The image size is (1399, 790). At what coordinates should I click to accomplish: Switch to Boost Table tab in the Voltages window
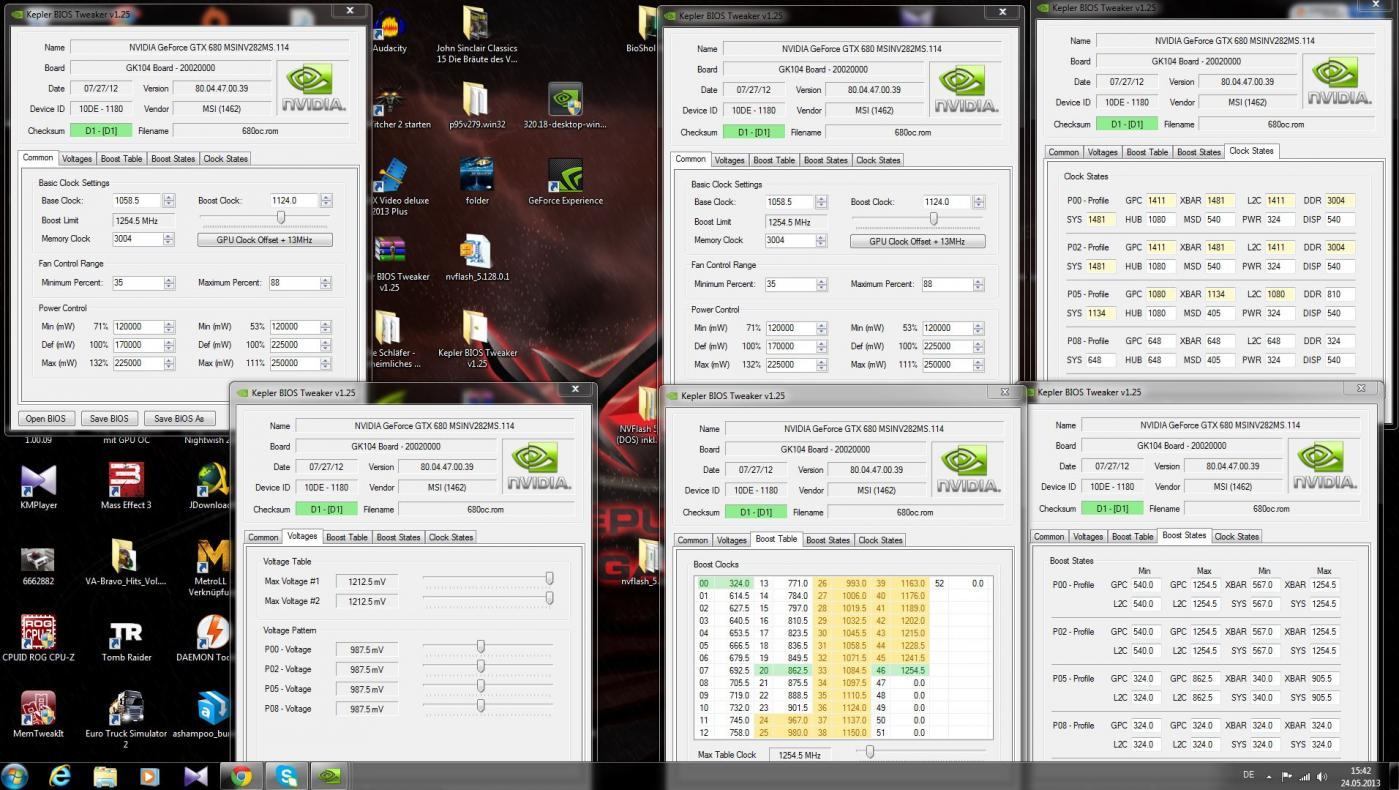[347, 537]
